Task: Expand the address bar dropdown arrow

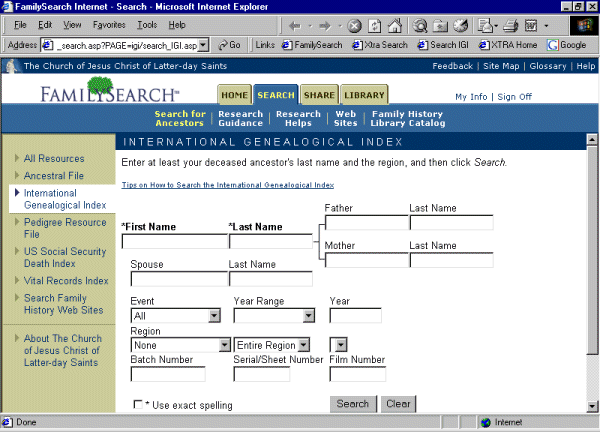Action: [x=204, y=45]
